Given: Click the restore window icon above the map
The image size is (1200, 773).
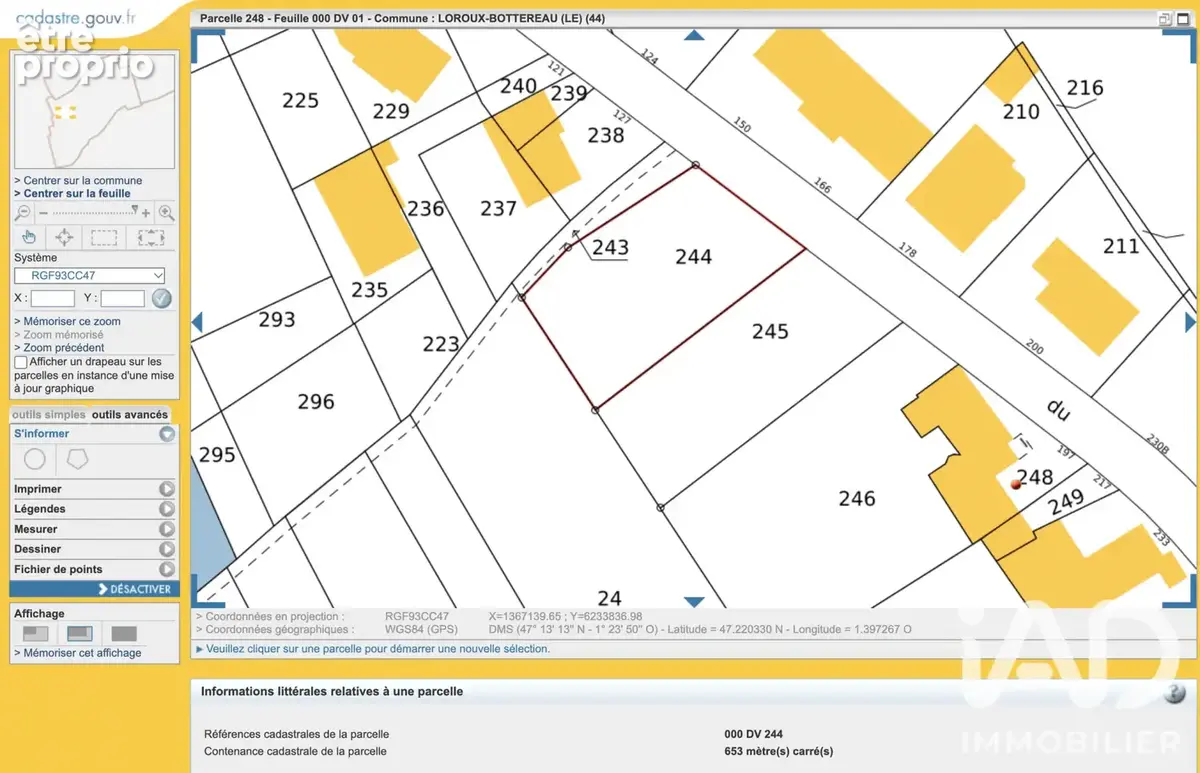Looking at the screenshot, I should [x=1165, y=18].
